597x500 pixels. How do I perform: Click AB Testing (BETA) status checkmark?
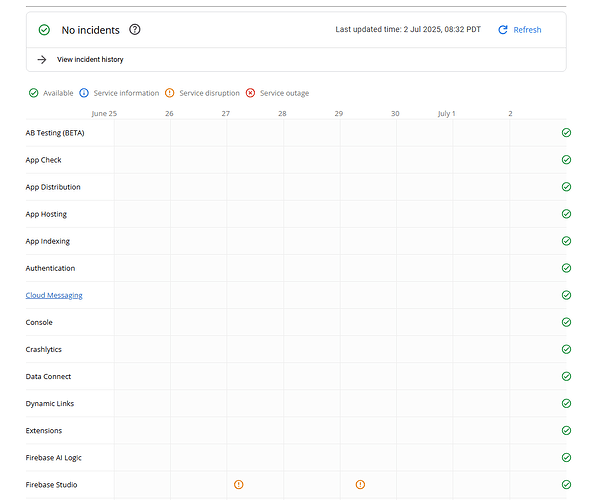(x=566, y=133)
